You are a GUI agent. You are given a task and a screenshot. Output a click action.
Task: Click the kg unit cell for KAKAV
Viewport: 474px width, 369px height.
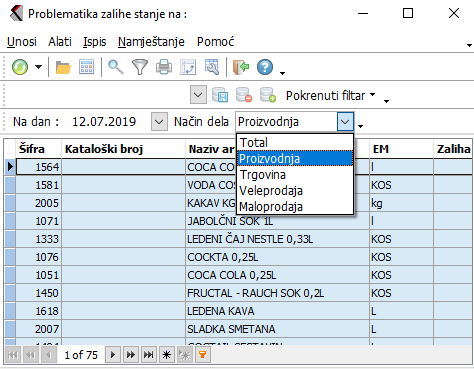[x=401, y=203]
